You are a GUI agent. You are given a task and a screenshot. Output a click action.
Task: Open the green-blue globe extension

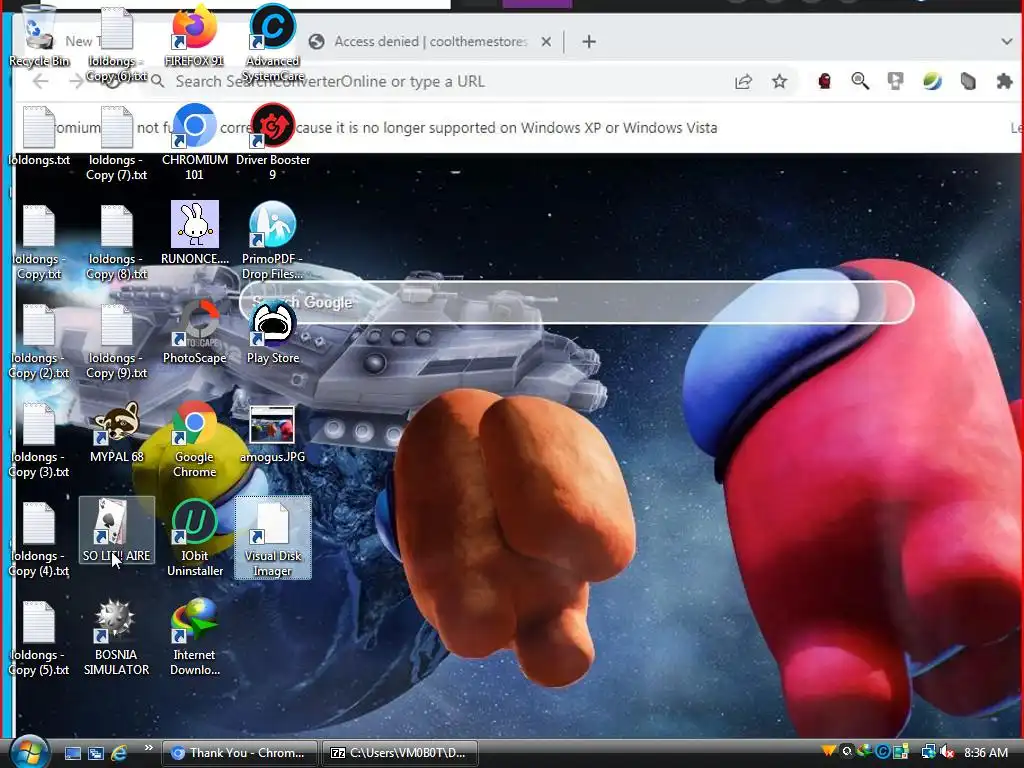(x=932, y=81)
